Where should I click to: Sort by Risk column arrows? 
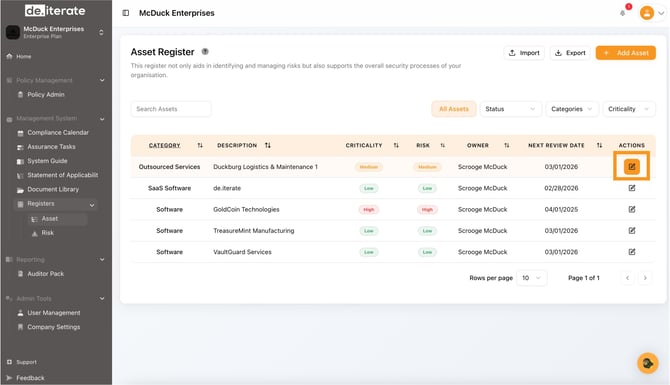coord(443,146)
